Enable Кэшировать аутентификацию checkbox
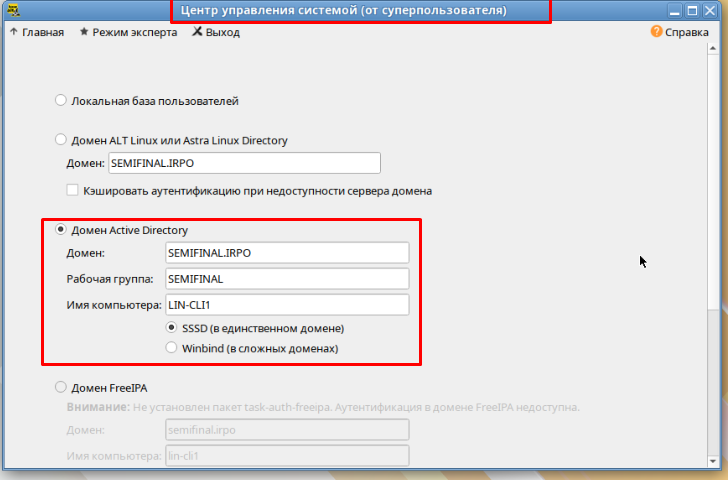This screenshot has height=480, width=728. pos(72,190)
